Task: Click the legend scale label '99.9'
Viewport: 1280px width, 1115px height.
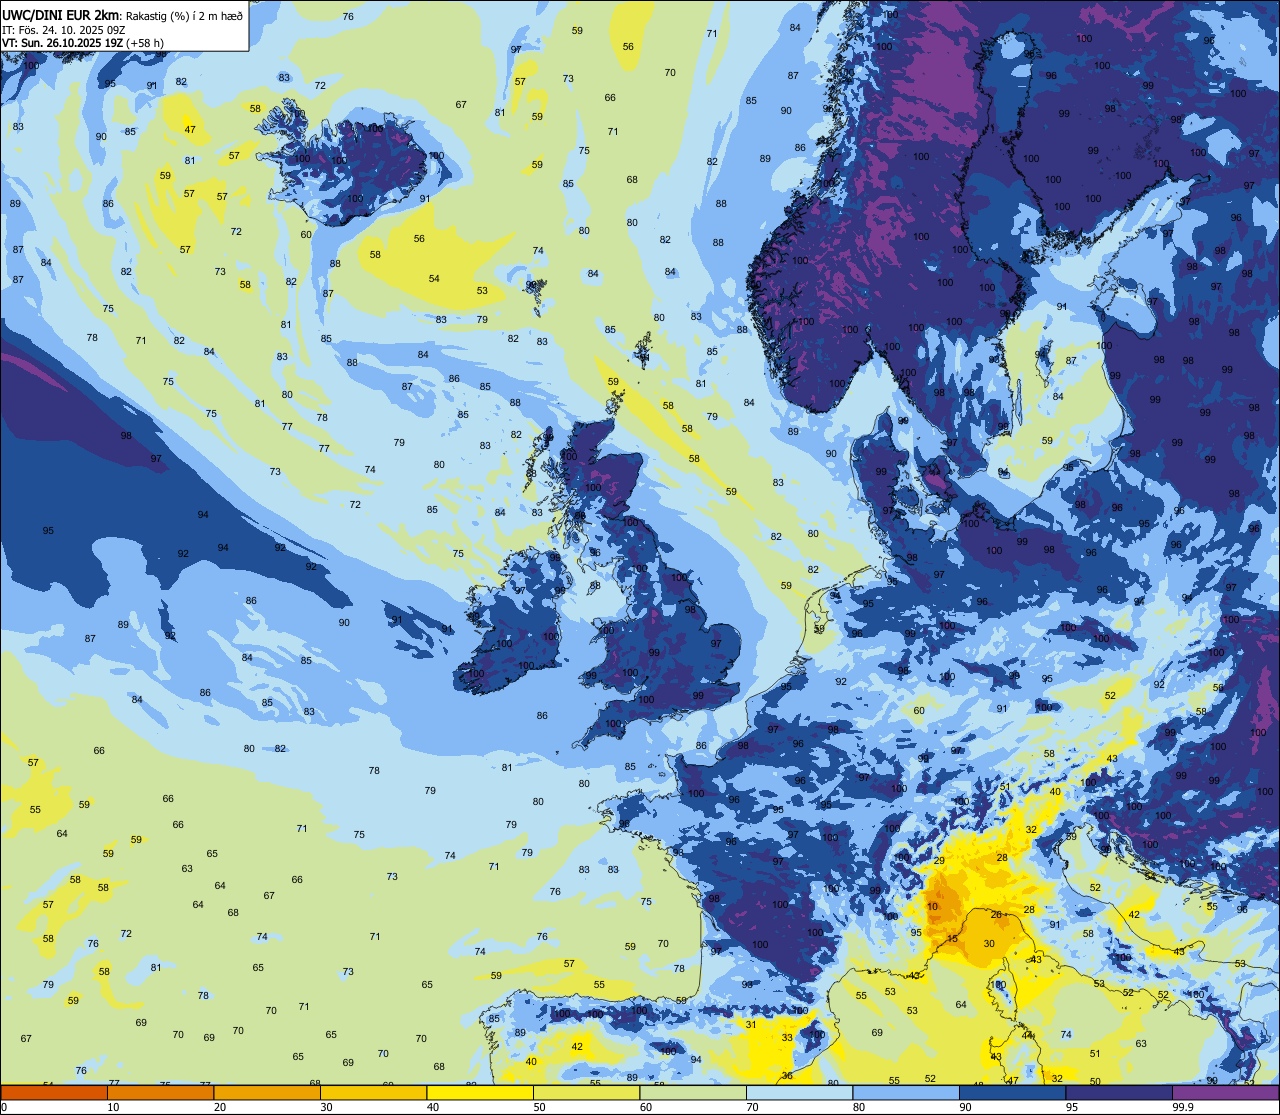Action: (x=1184, y=1107)
